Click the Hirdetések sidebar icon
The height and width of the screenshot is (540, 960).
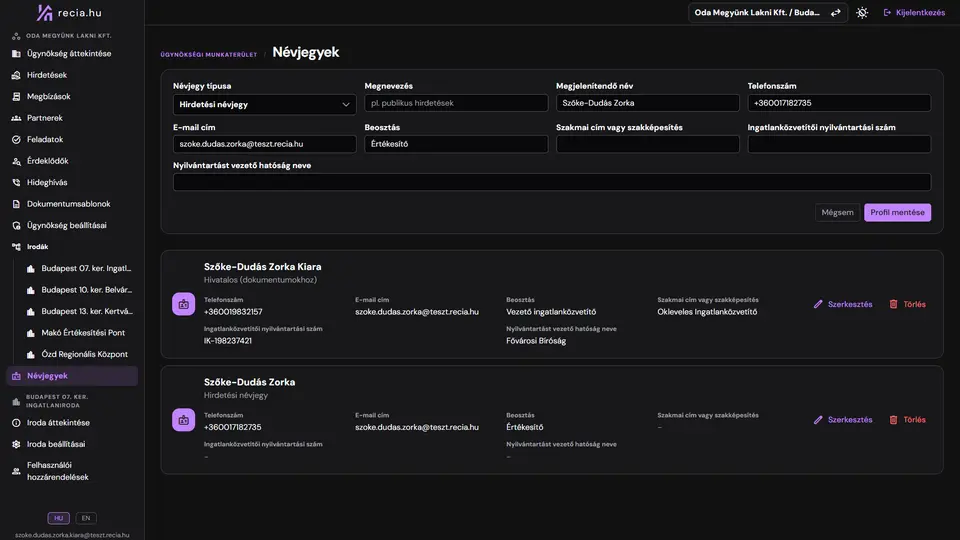pyautogui.click(x=16, y=75)
